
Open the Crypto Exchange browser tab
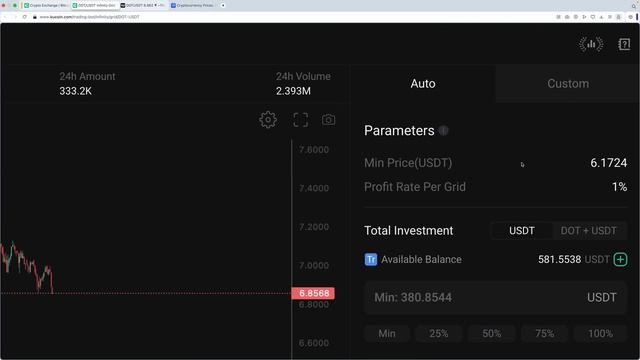(x=46, y=5)
